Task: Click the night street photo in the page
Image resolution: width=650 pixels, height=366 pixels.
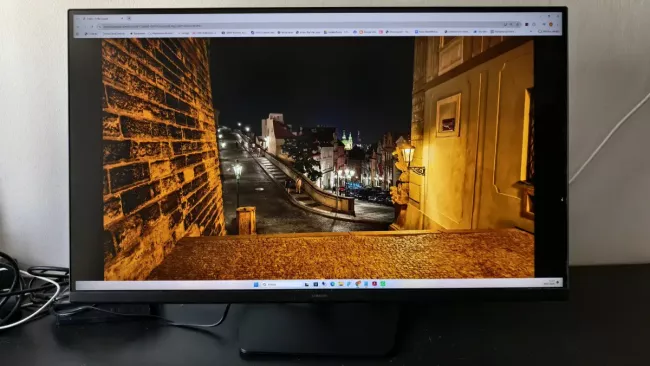Action: coord(318,158)
